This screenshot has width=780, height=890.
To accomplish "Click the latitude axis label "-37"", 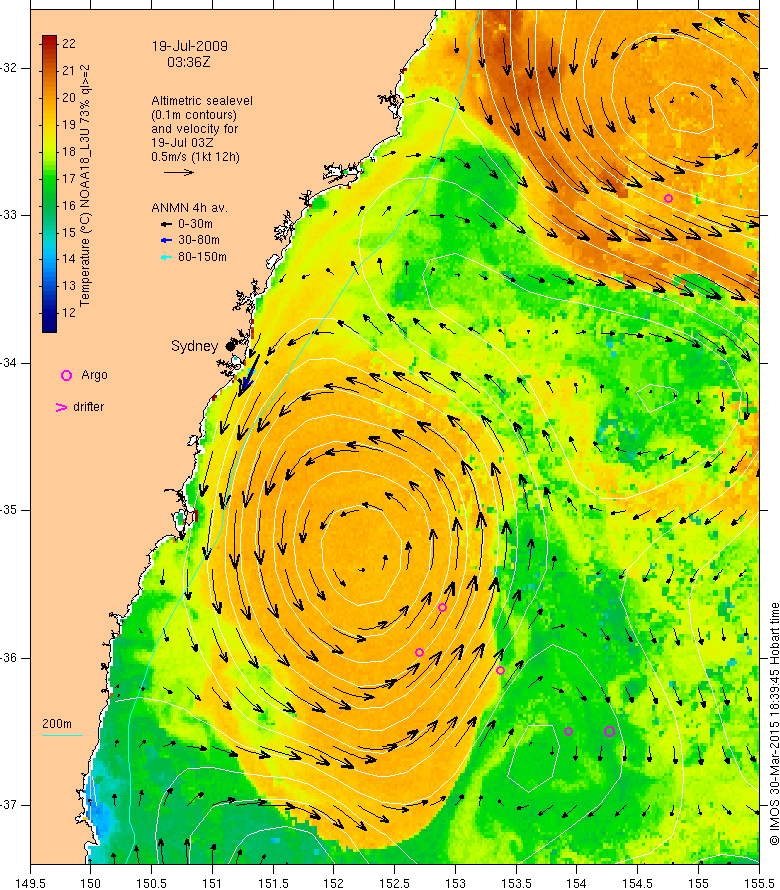I will (x=9, y=805).
